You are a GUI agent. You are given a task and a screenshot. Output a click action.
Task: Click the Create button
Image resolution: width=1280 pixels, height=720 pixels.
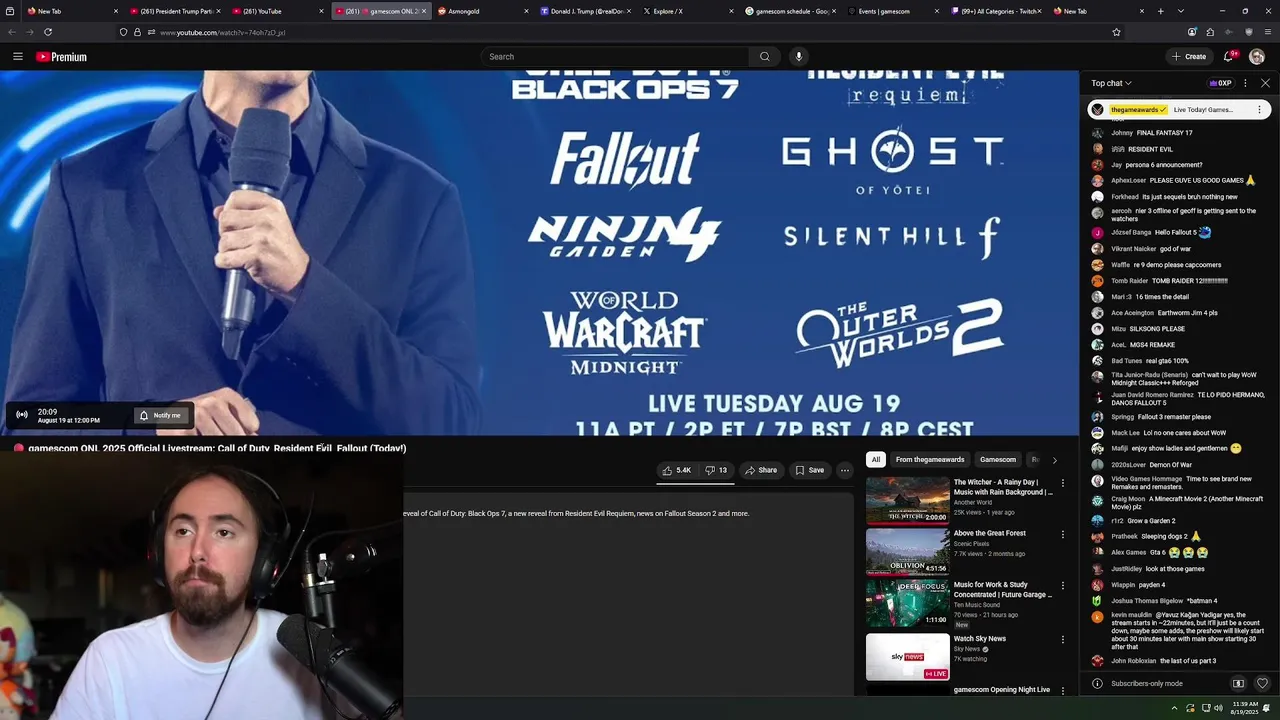tap(1189, 57)
